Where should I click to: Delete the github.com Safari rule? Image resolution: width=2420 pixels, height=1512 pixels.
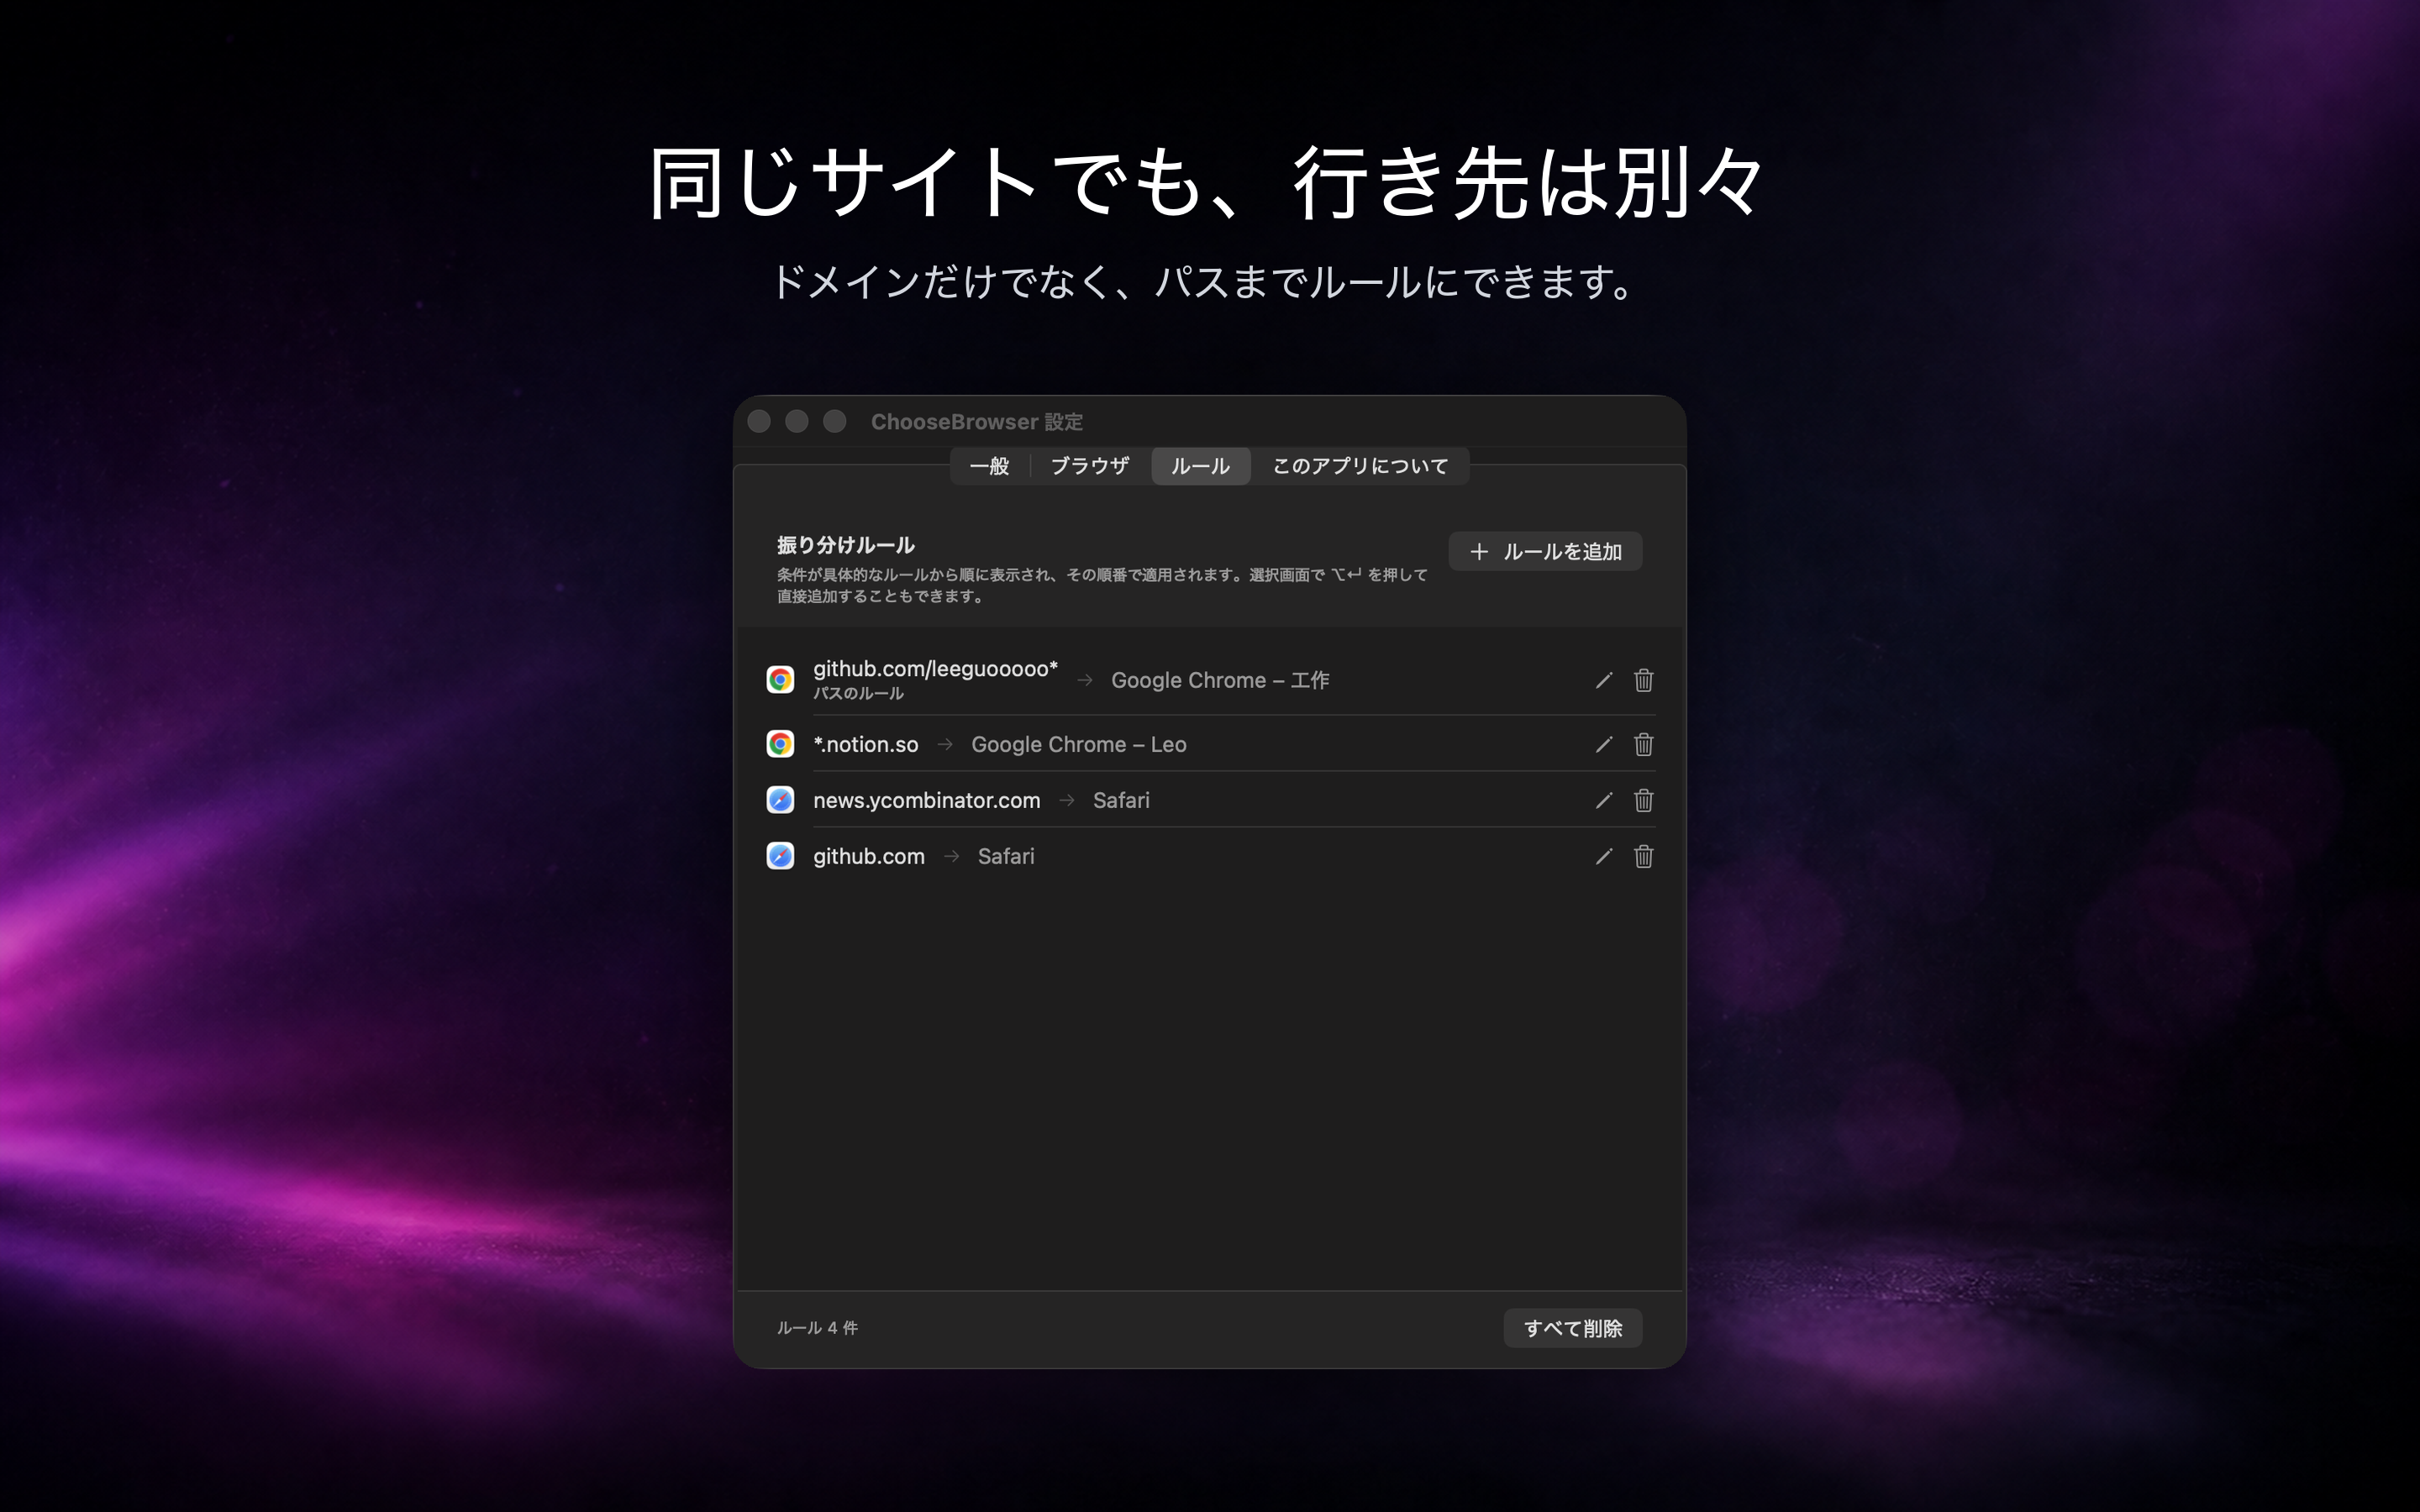(x=1643, y=856)
